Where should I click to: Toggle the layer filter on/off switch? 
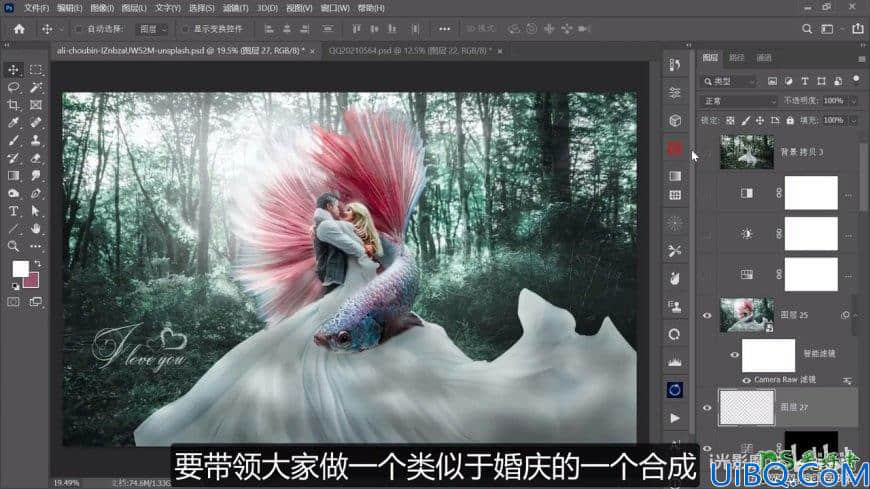coord(856,80)
